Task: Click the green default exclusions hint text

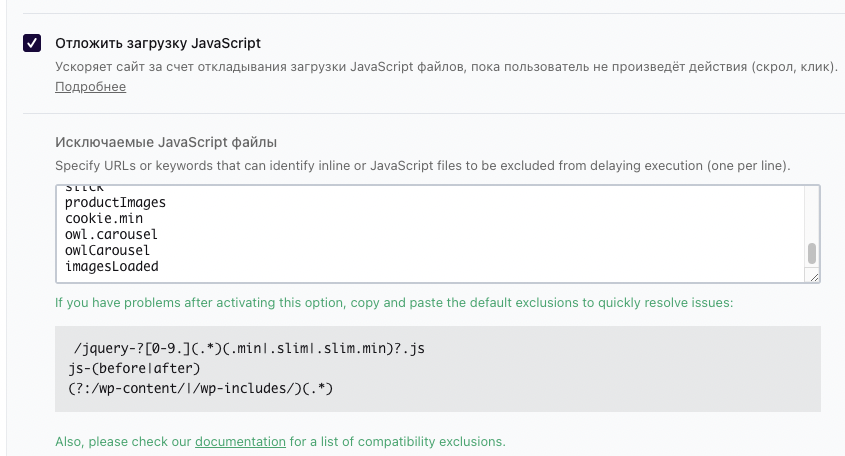Action: [394, 302]
